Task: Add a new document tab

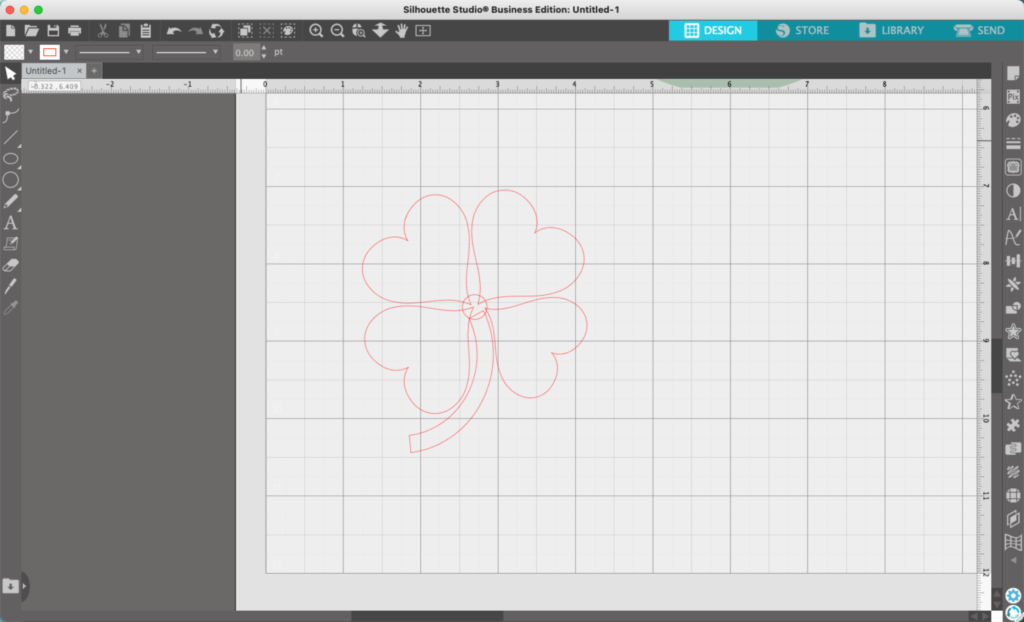Action: [x=94, y=71]
